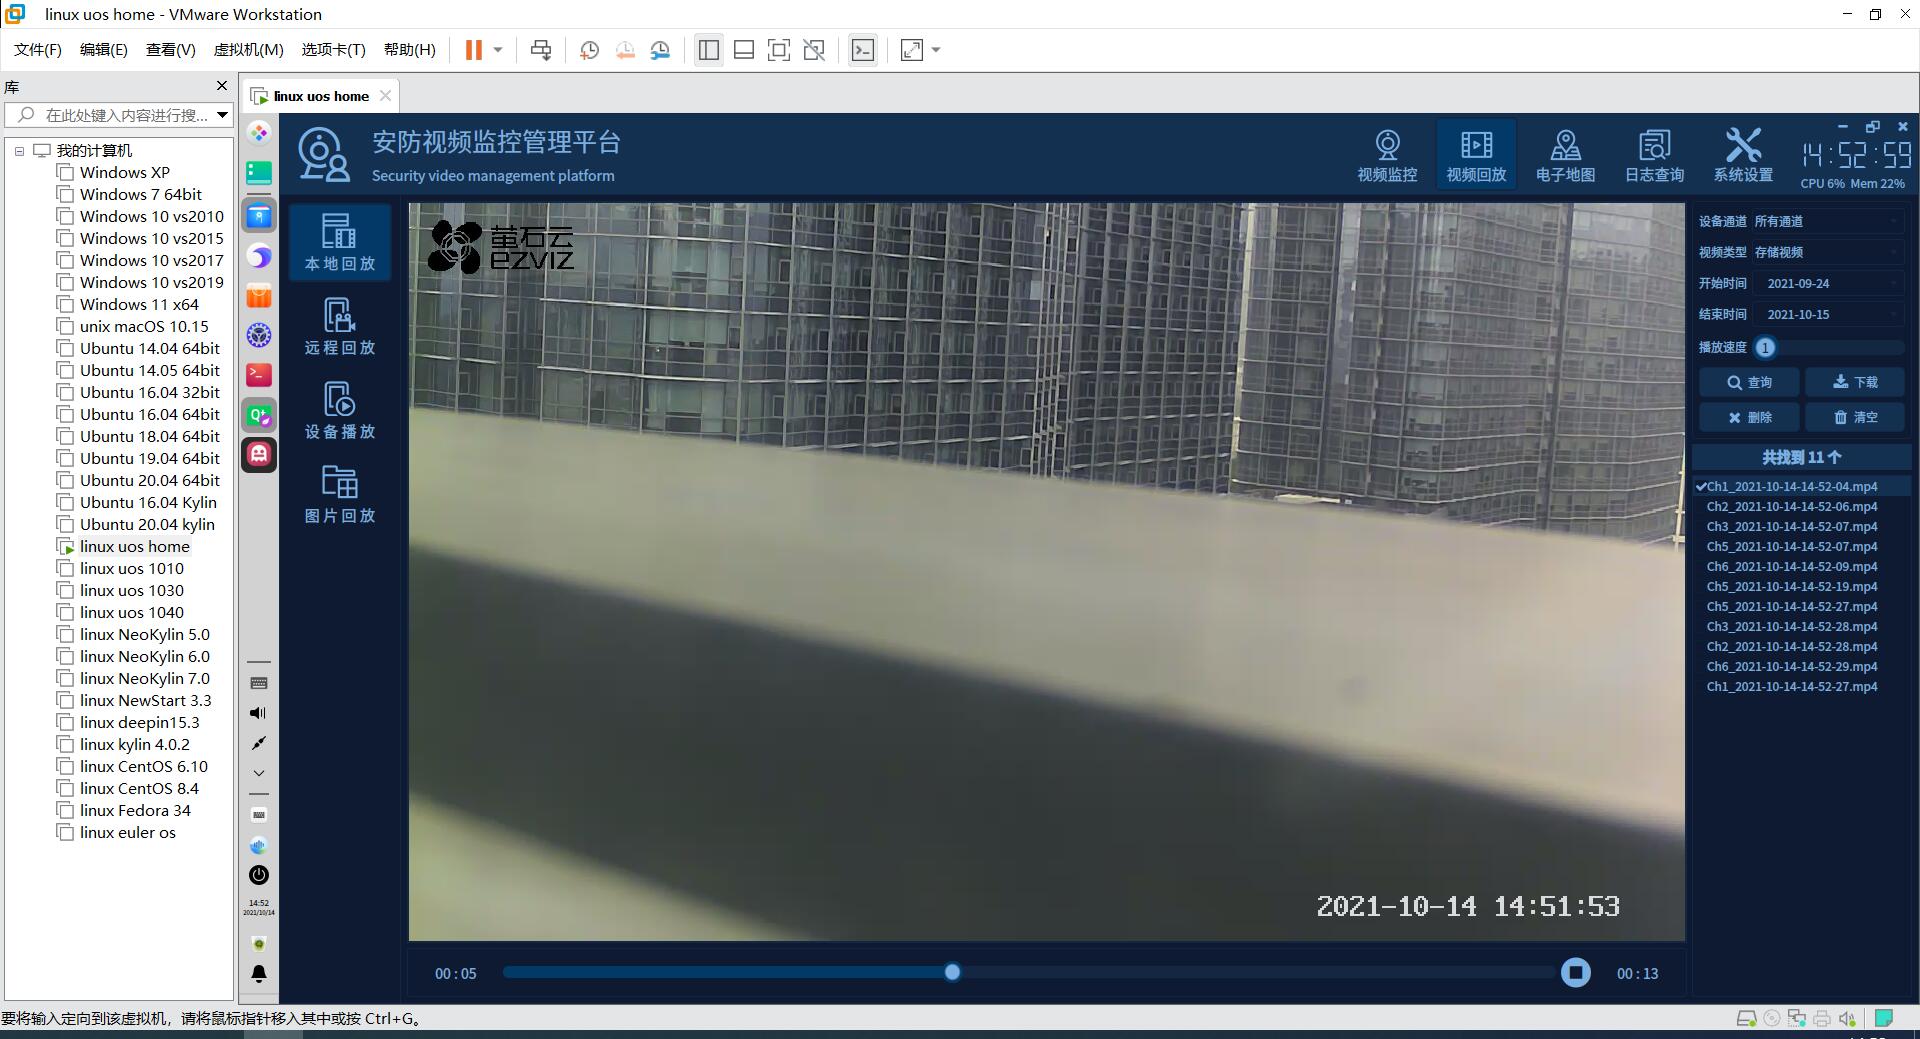Toggle the VMware thumbnail bar view
Viewport: 1920px width, 1039px height.
click(x=744, y=50)
